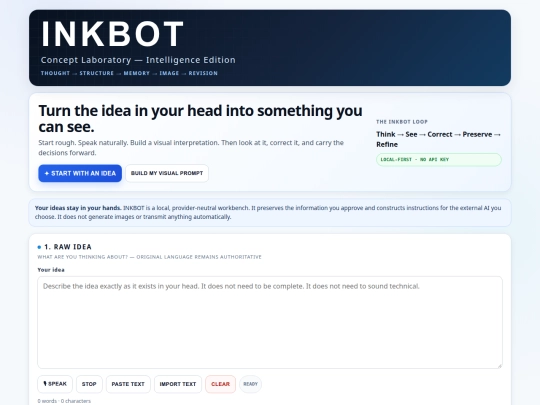The image size is (540, 405).
Task: Open Build My Visual Prompt
Action: pos(167,173)
